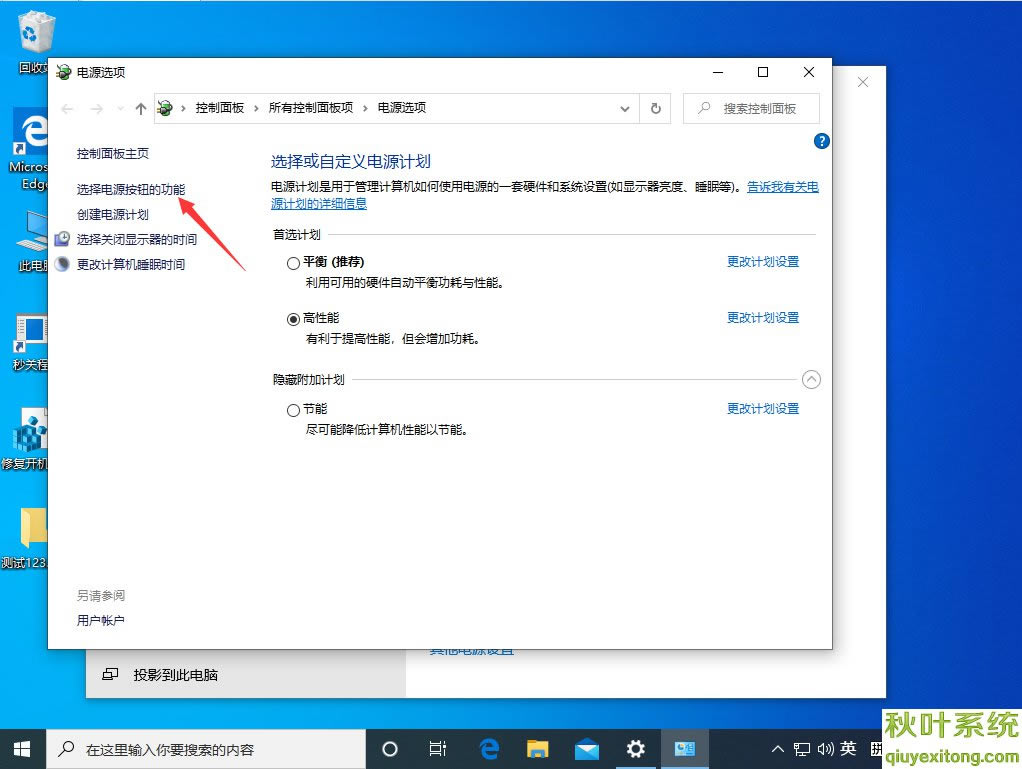Click the taskbar search box
1022x769 pixels.
[x=206, y=749]
